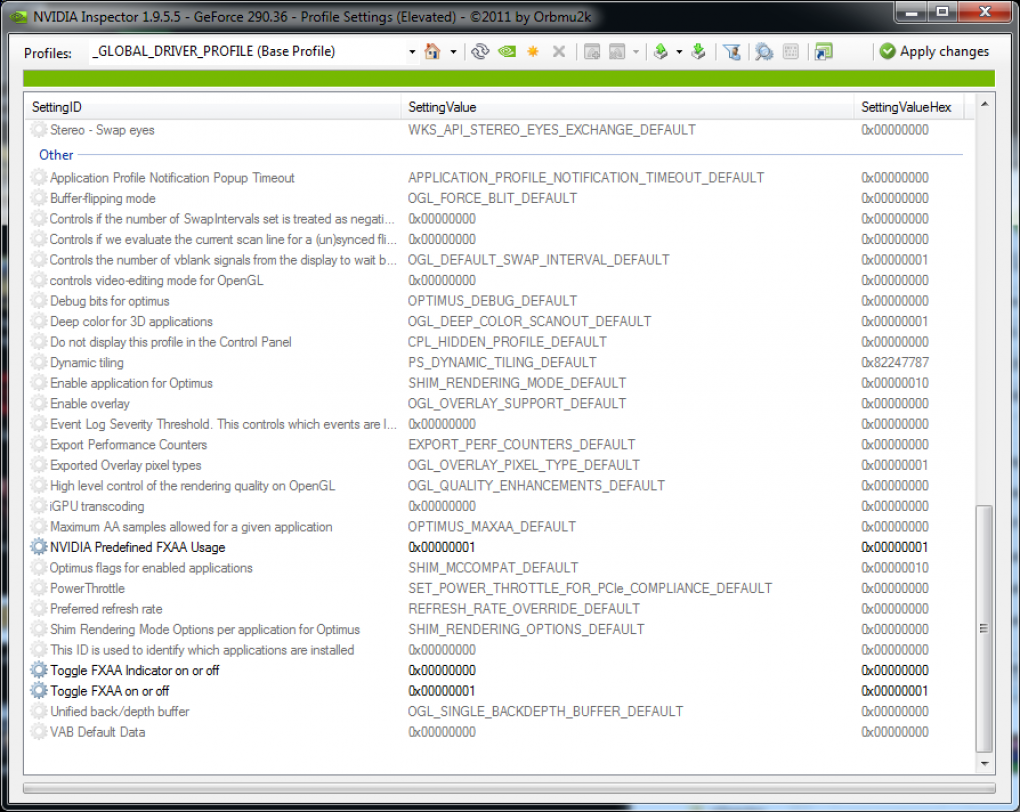Click the gear icon next to iGPU transcoding

39,506
